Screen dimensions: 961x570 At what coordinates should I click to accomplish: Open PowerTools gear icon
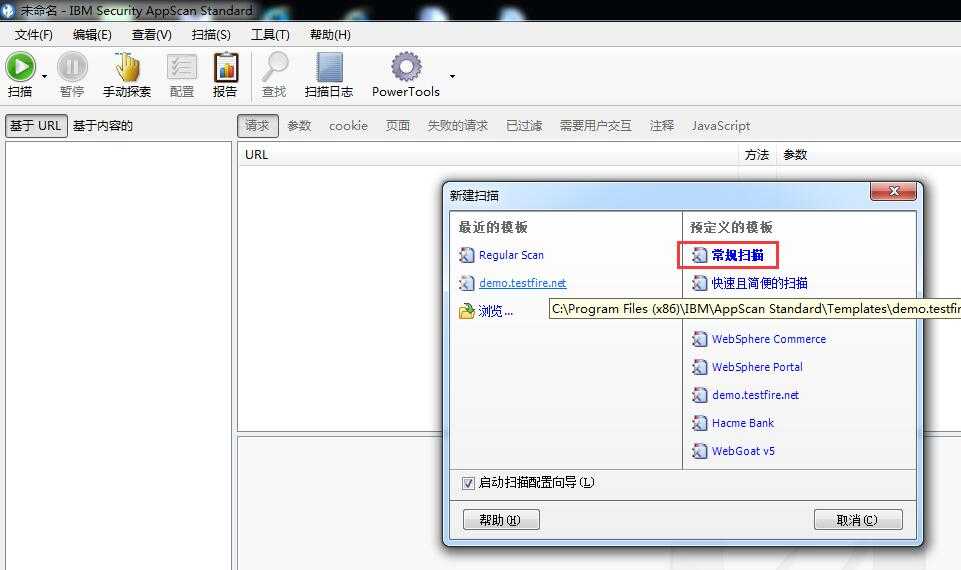(406, 67)
